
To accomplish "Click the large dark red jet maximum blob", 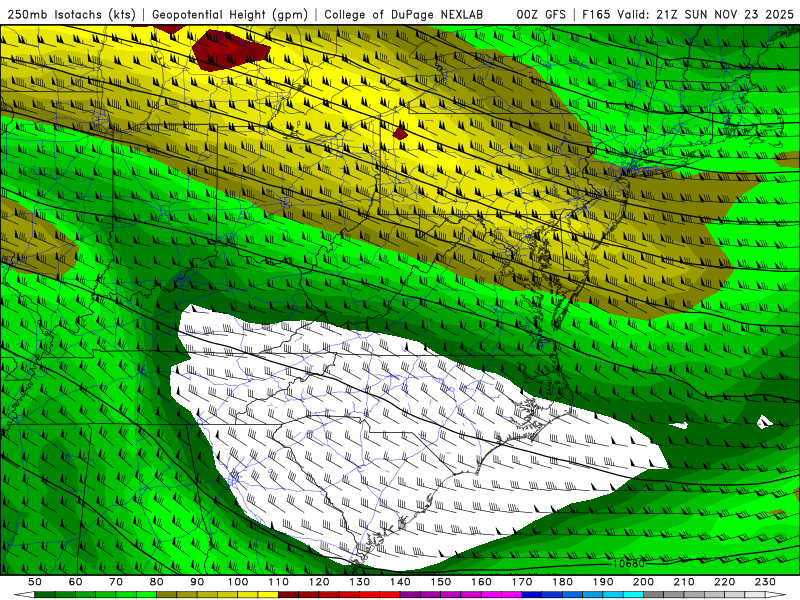I will [x=230, y=50].
